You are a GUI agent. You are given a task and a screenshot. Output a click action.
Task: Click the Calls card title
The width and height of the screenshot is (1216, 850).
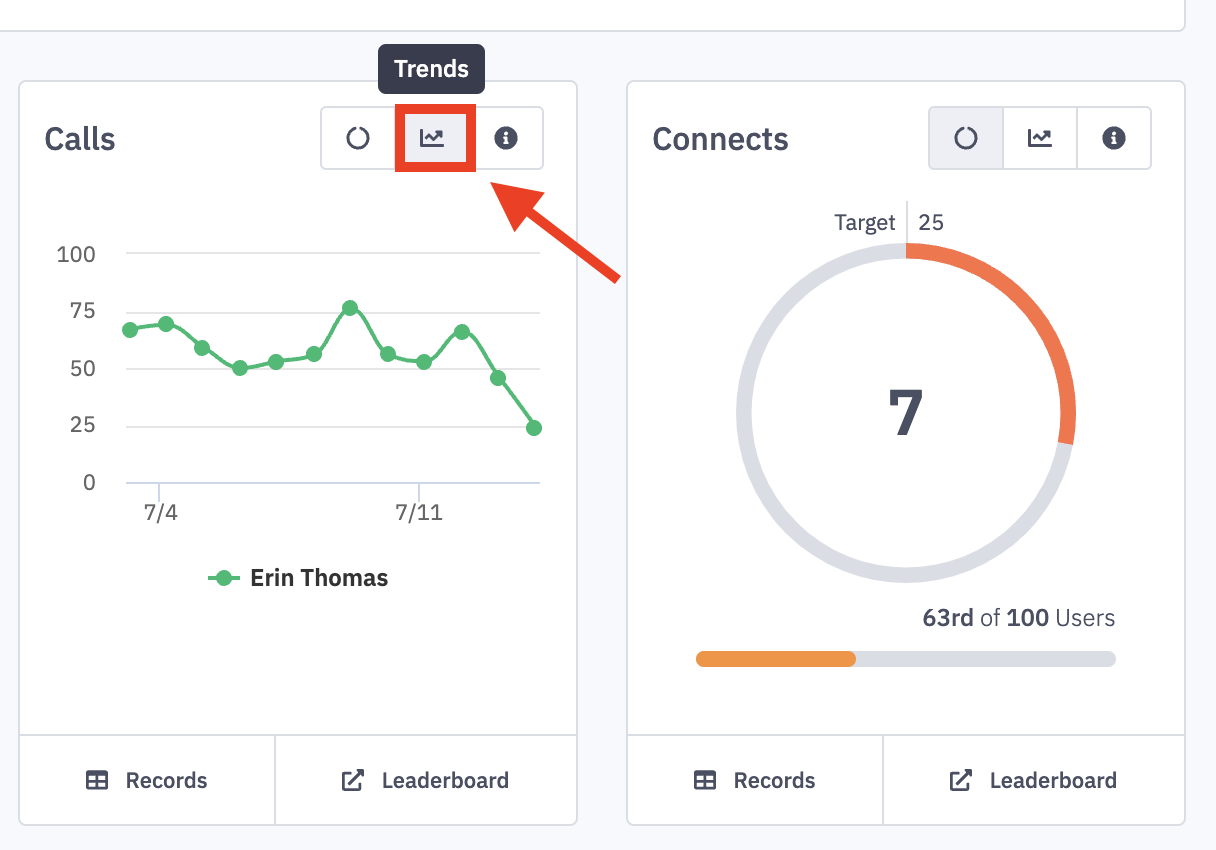click(x=80, y=139)
